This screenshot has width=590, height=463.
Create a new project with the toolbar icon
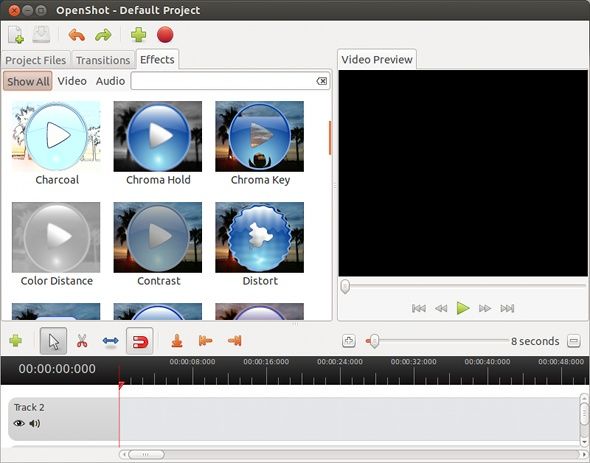tap(16, 35)
